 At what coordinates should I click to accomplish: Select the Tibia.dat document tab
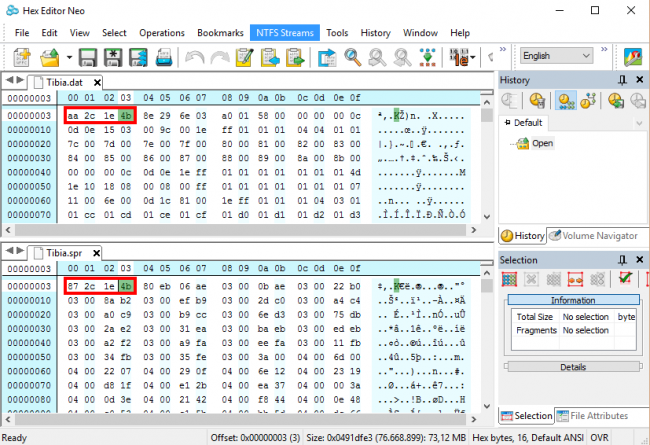click(x=64, y=83)
